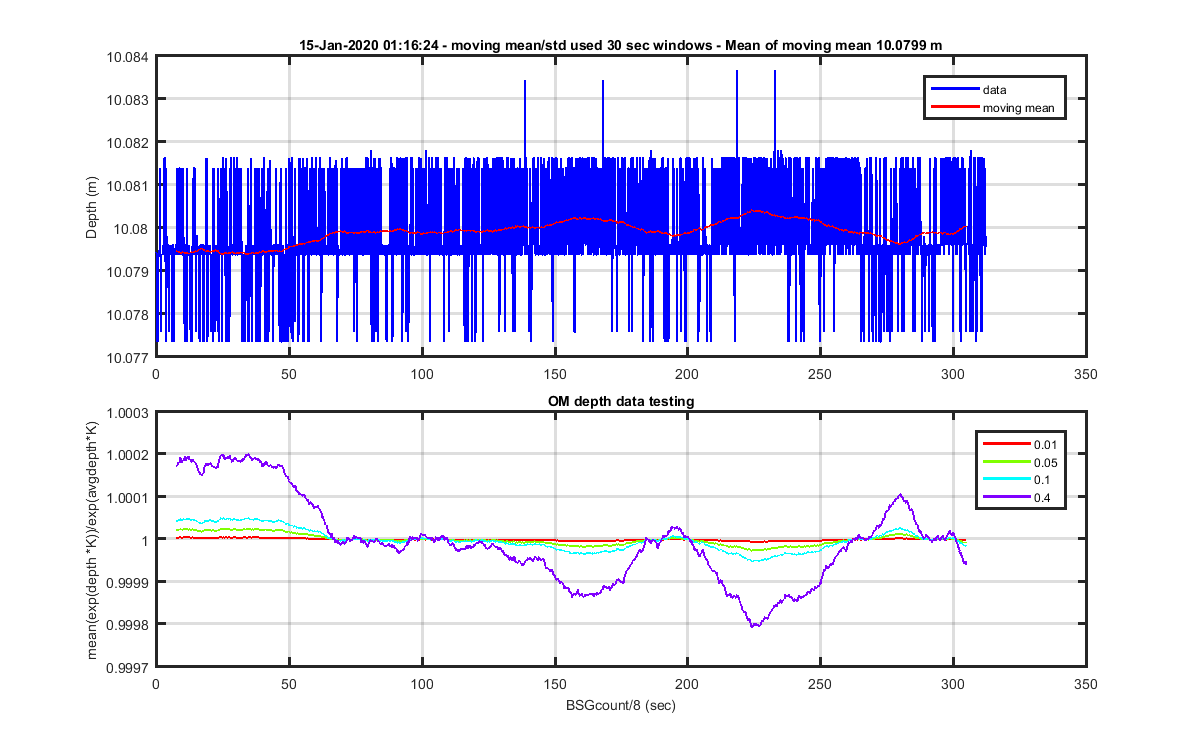Click the '0.01' legend entry

pyautogui.click(x=1047, y=443)
